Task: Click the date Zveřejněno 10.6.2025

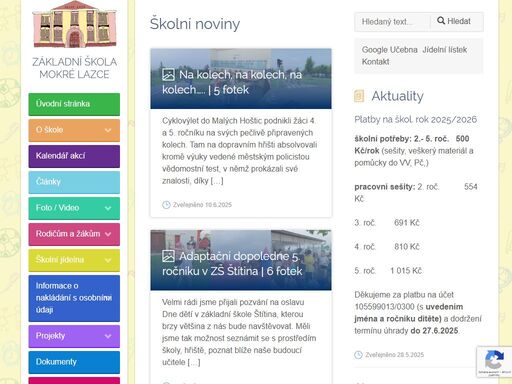Action: (x=202, y=205)
